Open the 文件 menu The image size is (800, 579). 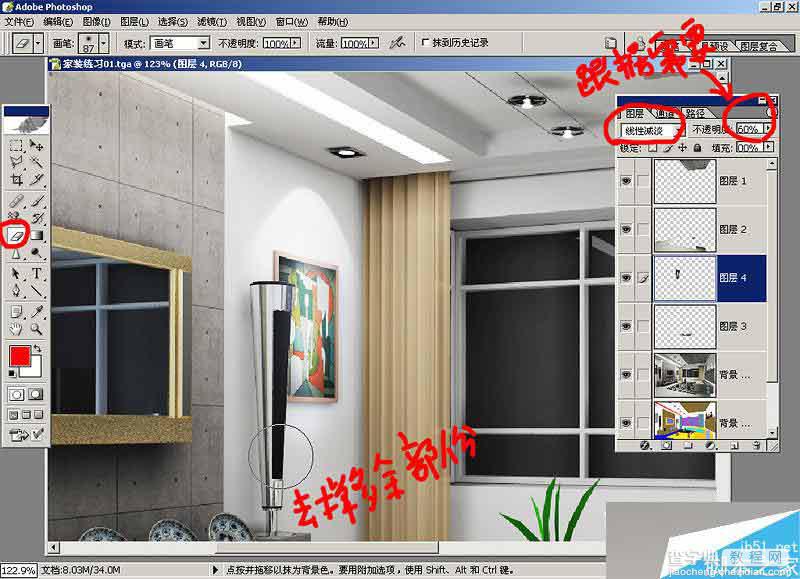tap(19, 22)
